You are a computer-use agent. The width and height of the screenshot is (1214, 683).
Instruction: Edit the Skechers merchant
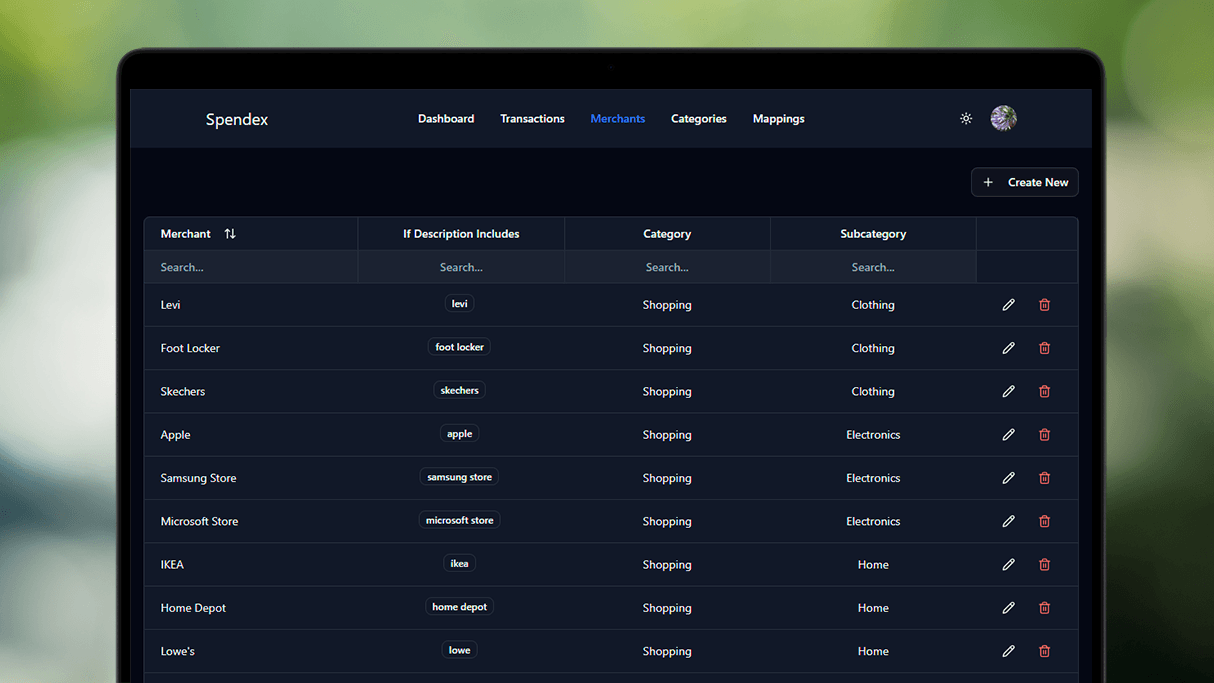[x=1008, y=391]
